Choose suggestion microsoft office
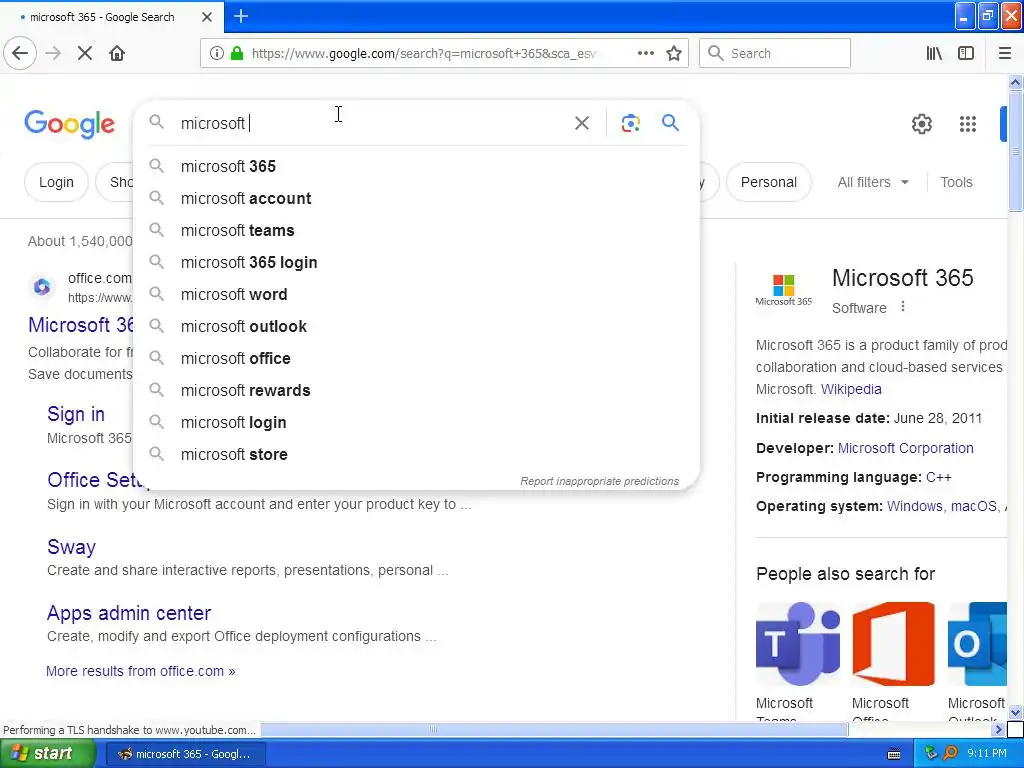 pos(416,358)
